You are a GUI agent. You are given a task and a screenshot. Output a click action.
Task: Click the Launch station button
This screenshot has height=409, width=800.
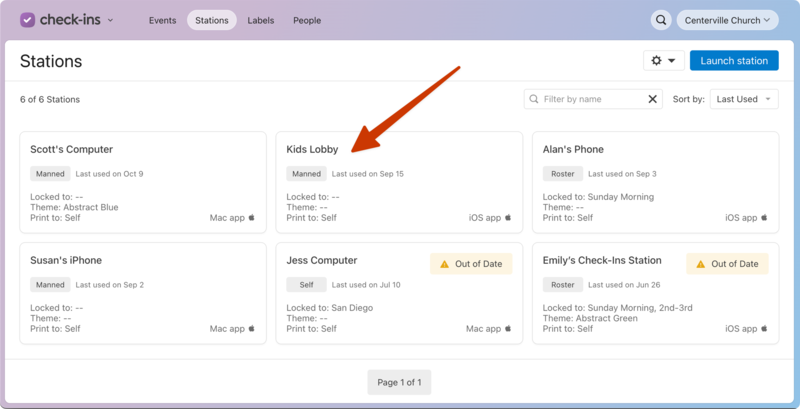click(733, 61)
